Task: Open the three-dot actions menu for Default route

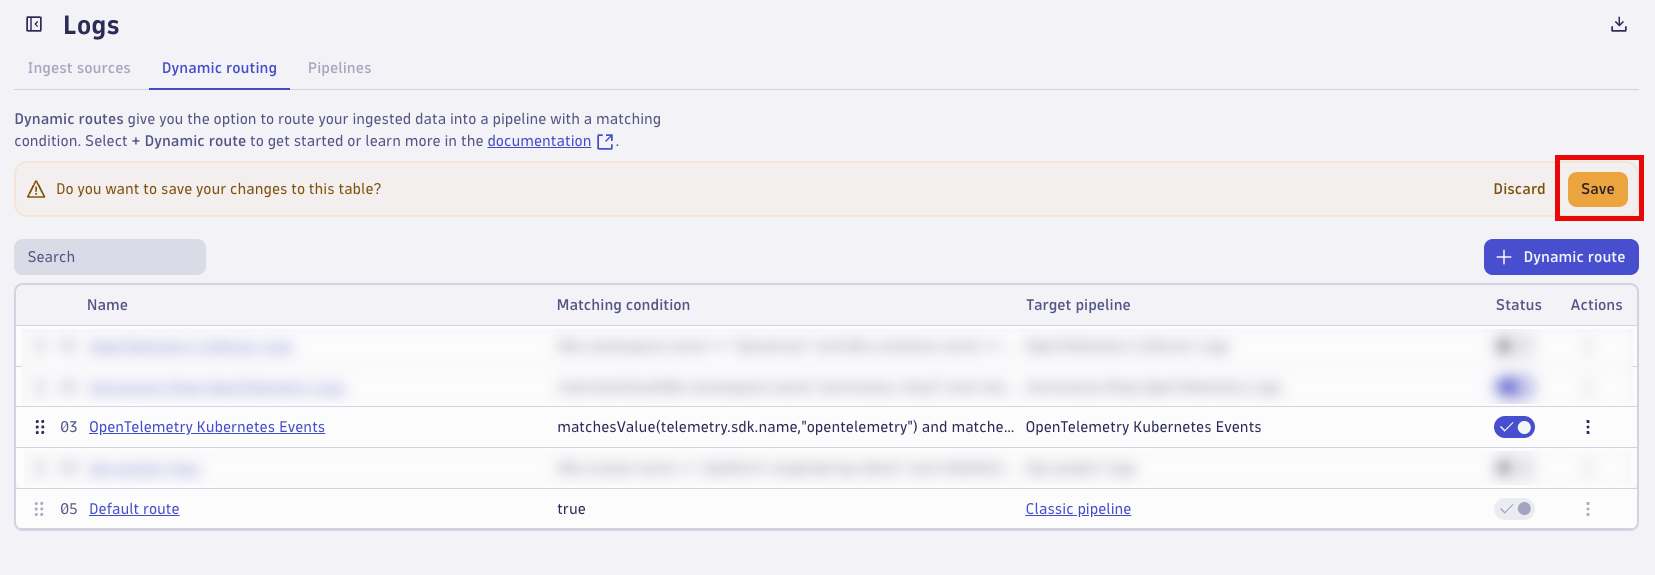Action: coord(1587,509)
